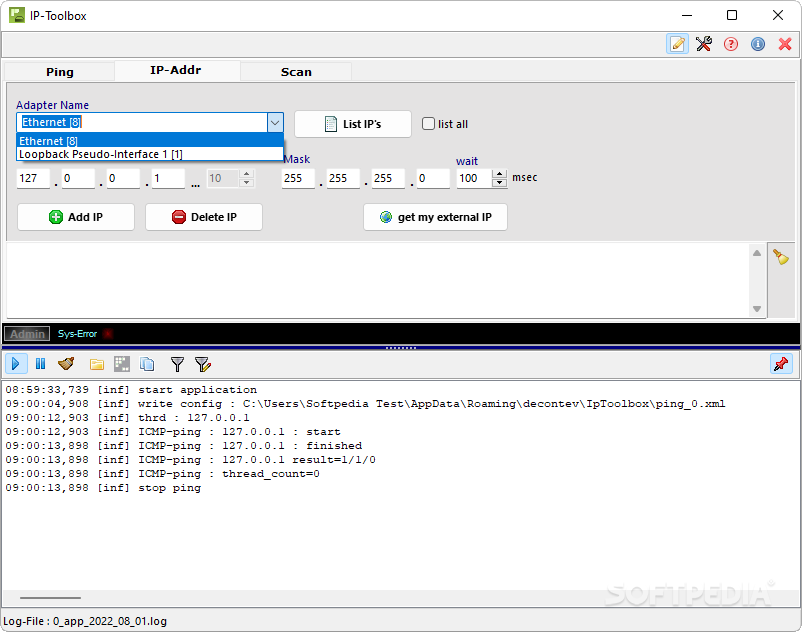Image resolution: width=802 pixels, height=632 pixels.
Task: Click the 'result=1/1/0' log line
Action: point(190,460)
